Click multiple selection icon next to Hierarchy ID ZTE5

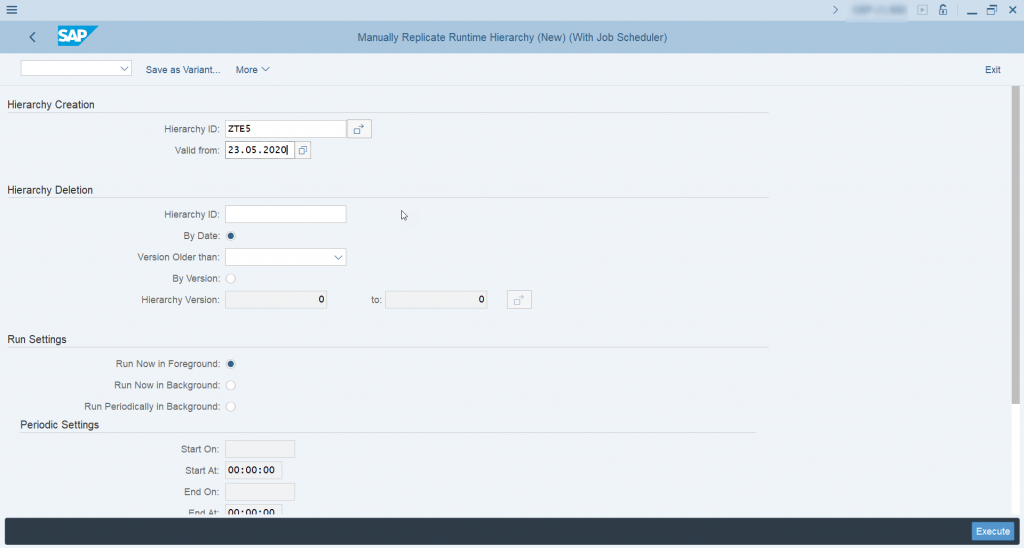(359, 129)
